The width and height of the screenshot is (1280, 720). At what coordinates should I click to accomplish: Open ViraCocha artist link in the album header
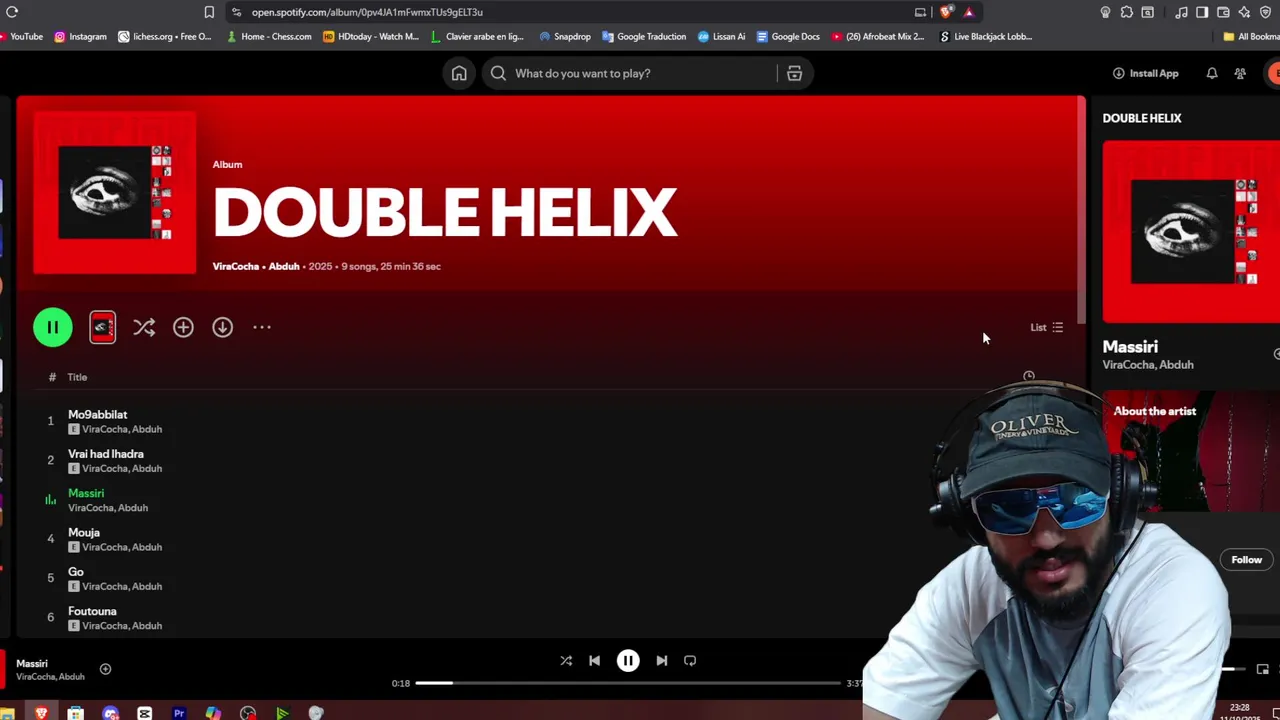pyautogui.click(x=236, y=266)
